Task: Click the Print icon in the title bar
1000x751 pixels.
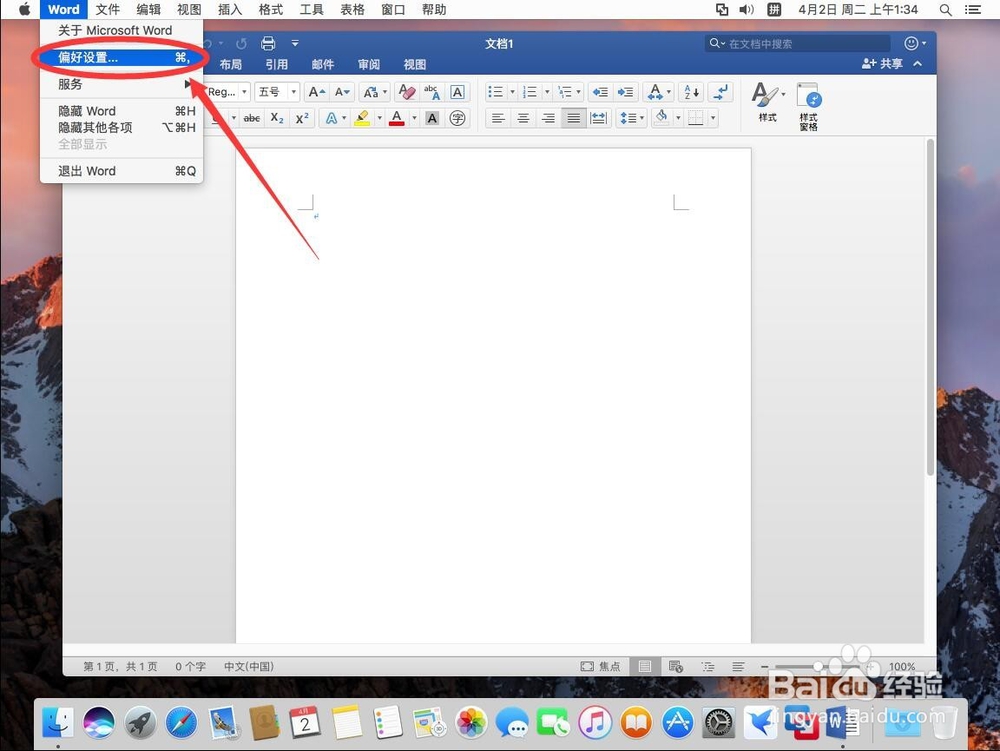Action: [268, 43]
